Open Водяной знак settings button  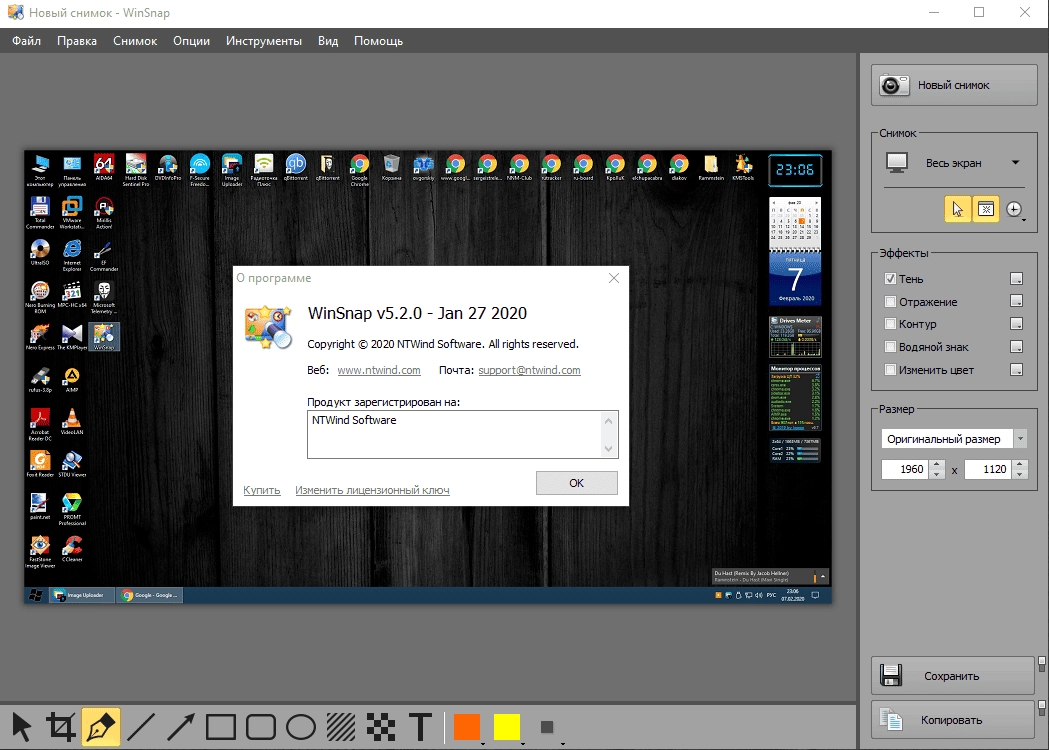pyautogui.click(x=1016, y=347)
